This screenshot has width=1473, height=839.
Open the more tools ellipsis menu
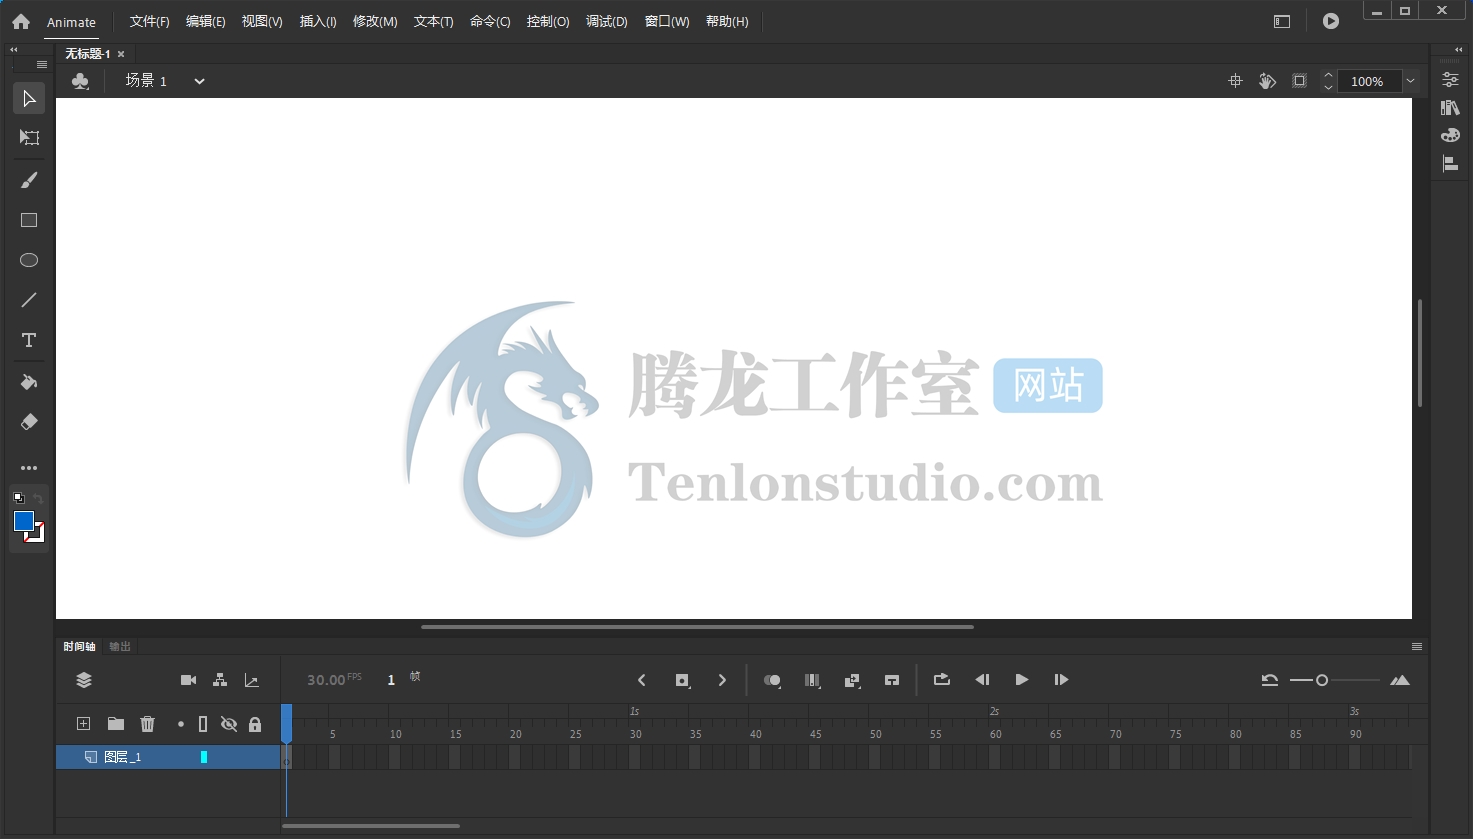pyautogui.click(x=29, y=468)
